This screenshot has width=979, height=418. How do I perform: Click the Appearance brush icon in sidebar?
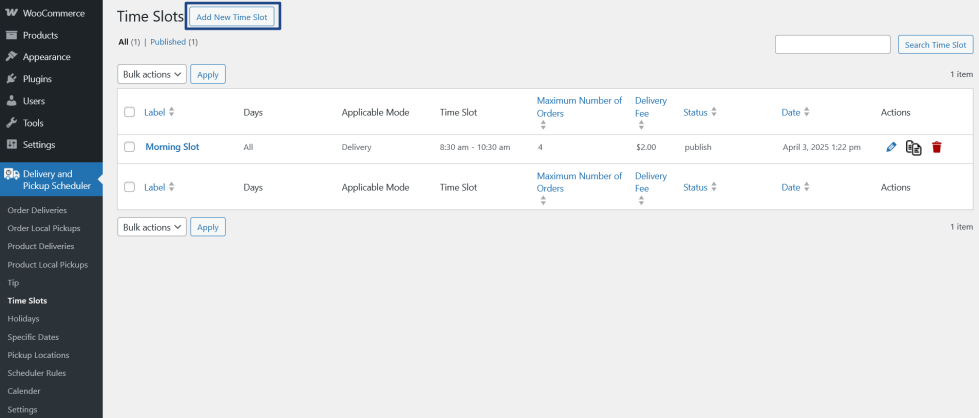pos(11,57)
